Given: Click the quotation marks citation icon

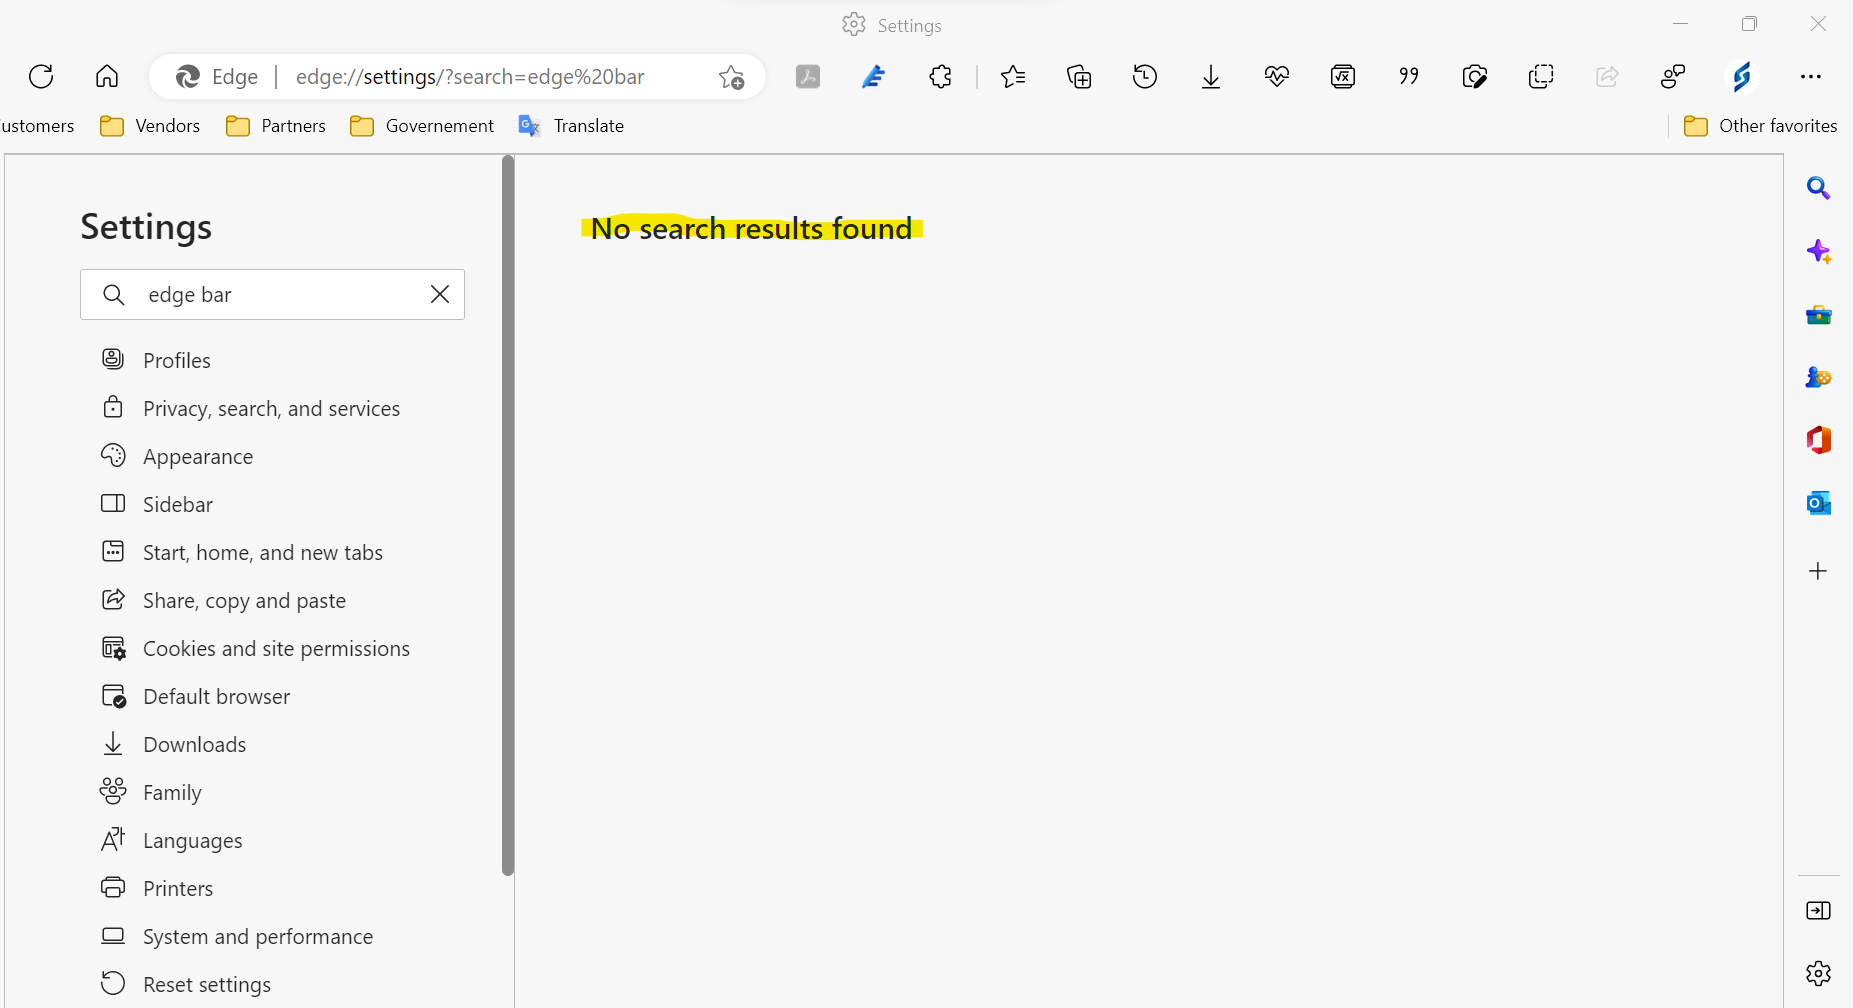Looking at the screenshot, I should coord(1409,77).
